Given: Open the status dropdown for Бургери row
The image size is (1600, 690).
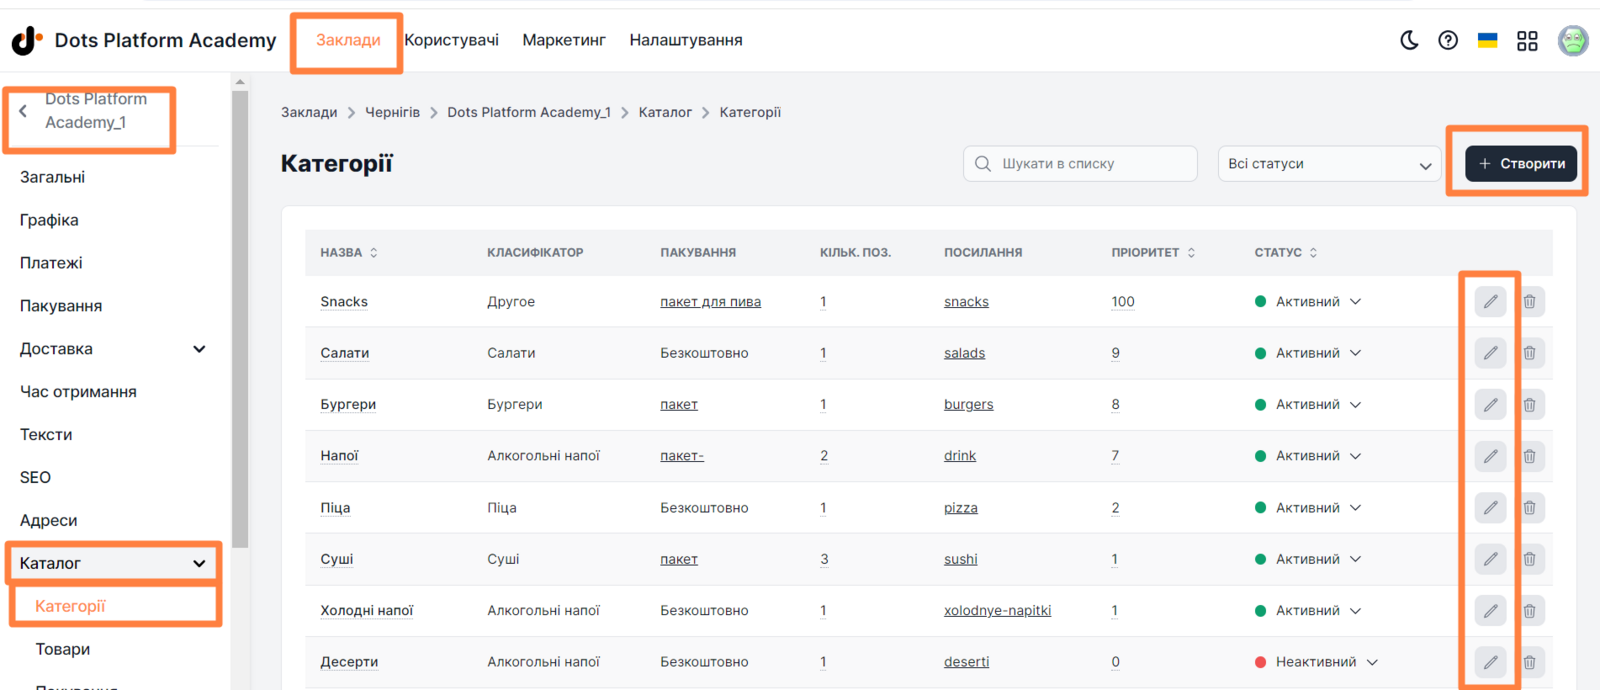Looking at the screenshot, I should click(1308, 405).
